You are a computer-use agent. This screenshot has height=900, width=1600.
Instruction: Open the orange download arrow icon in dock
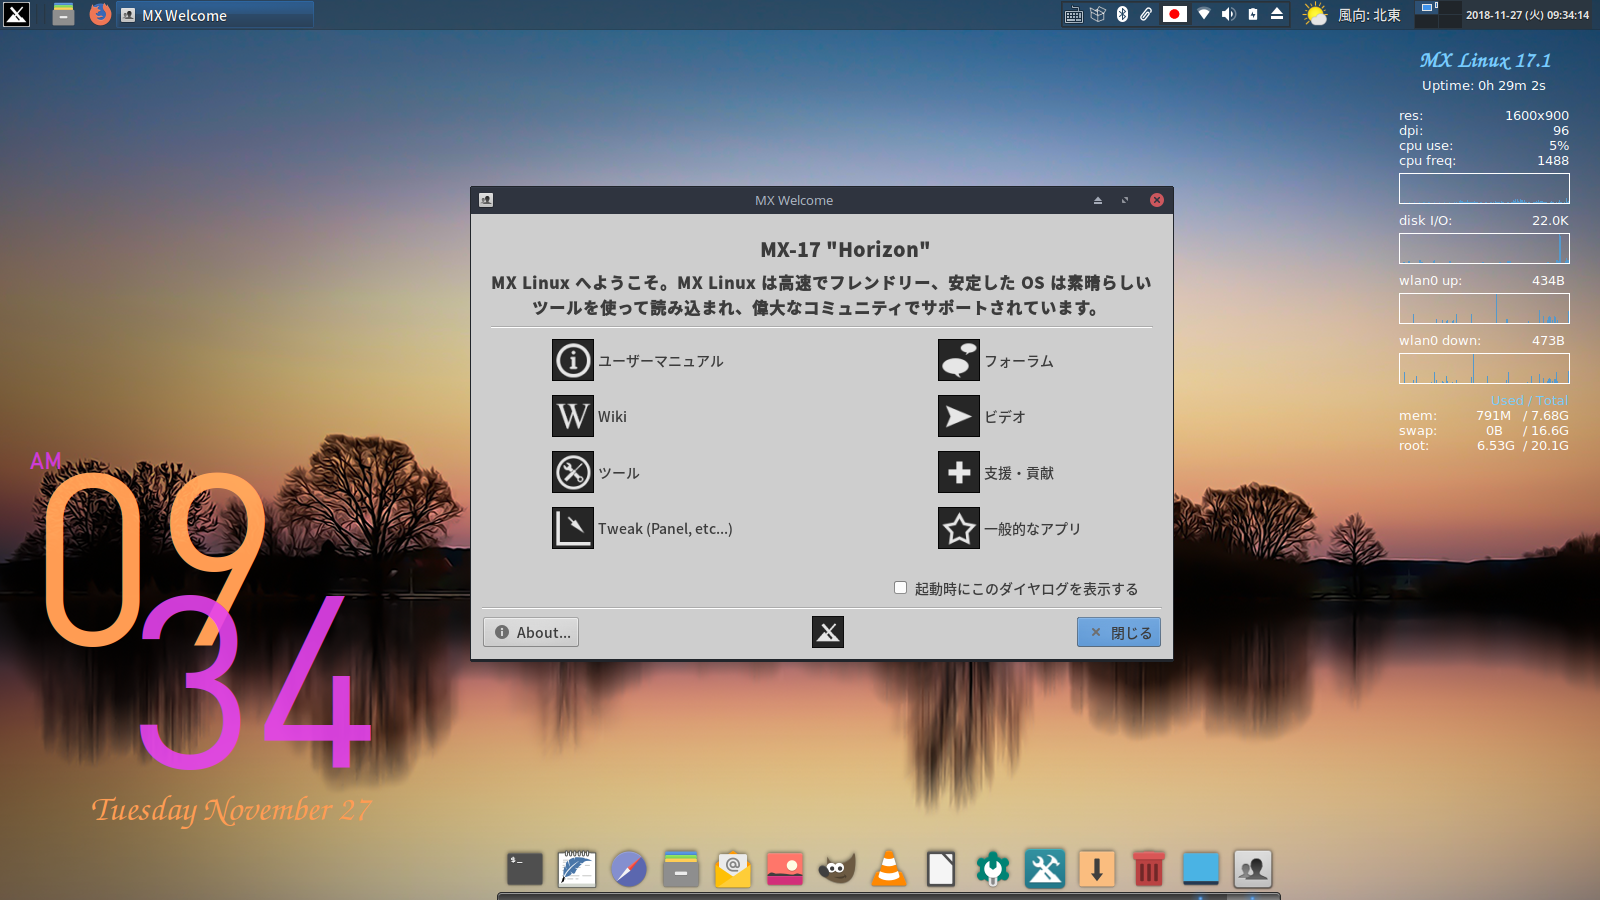pos(1097,869)
